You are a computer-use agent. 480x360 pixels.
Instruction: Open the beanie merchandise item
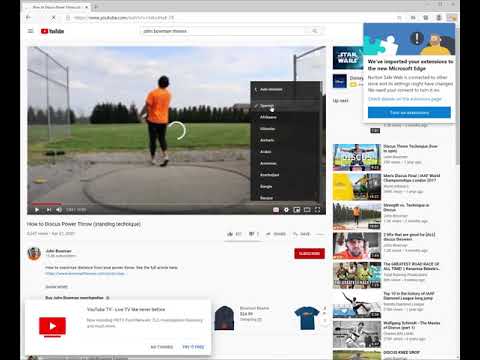tap(224, 318)
